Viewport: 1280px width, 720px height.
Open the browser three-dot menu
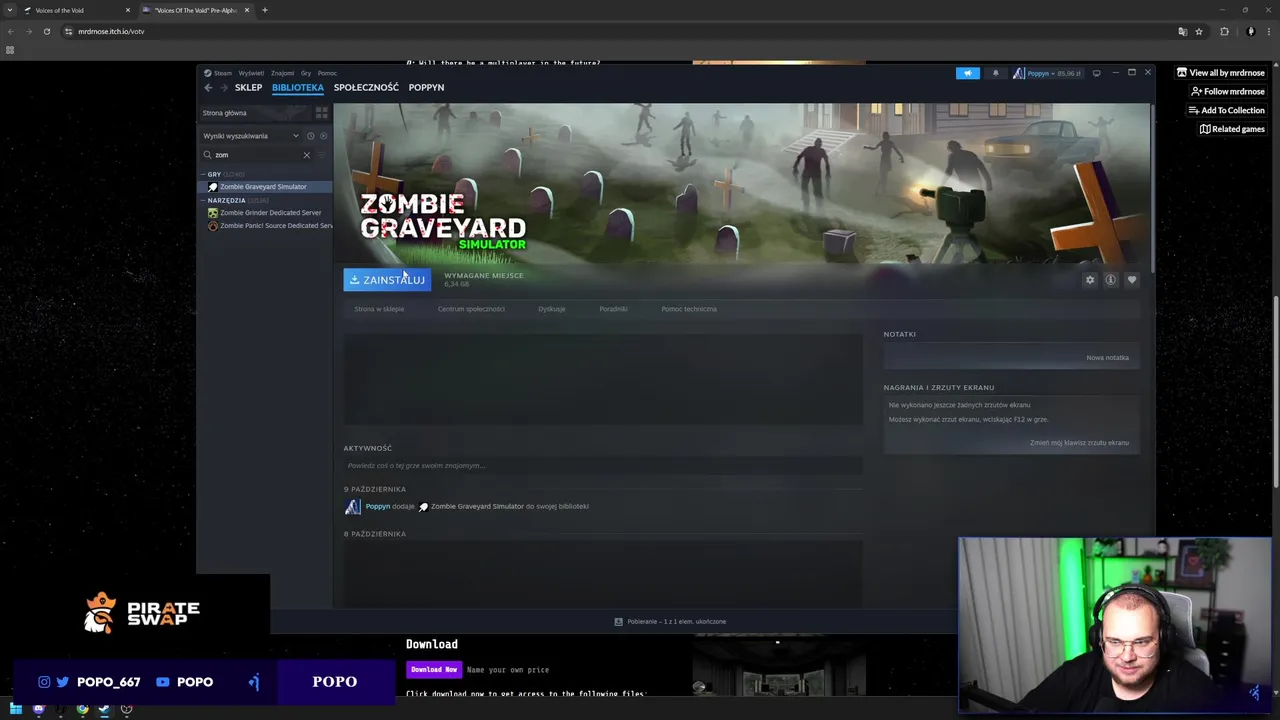(1268, 31)
